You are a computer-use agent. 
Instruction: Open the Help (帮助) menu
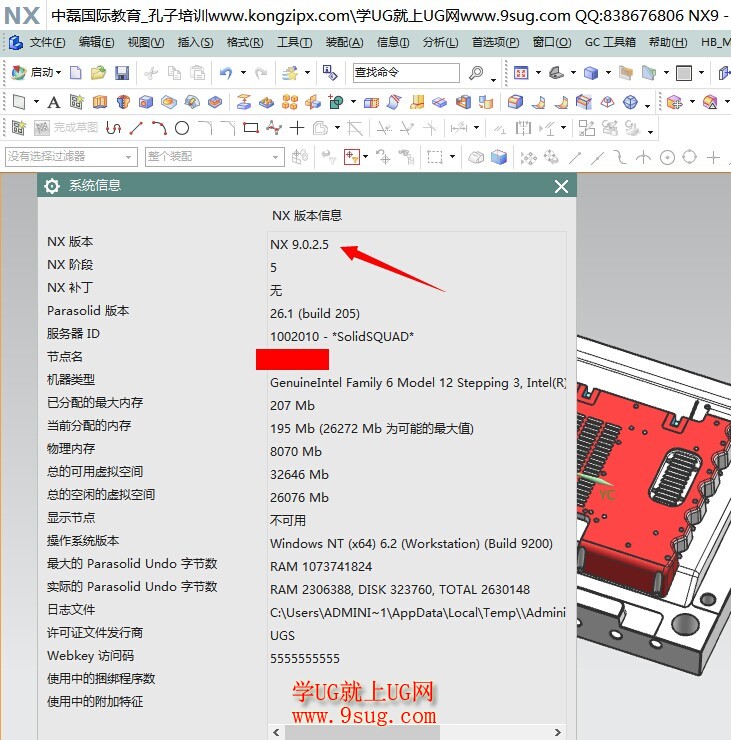(668, 42)
